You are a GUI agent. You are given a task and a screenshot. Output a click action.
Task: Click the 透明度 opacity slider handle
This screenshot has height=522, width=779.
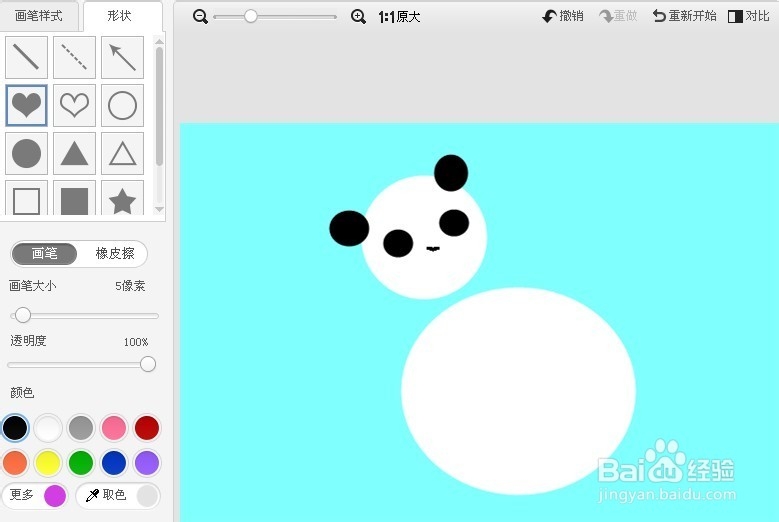click(x=148, y=364)
